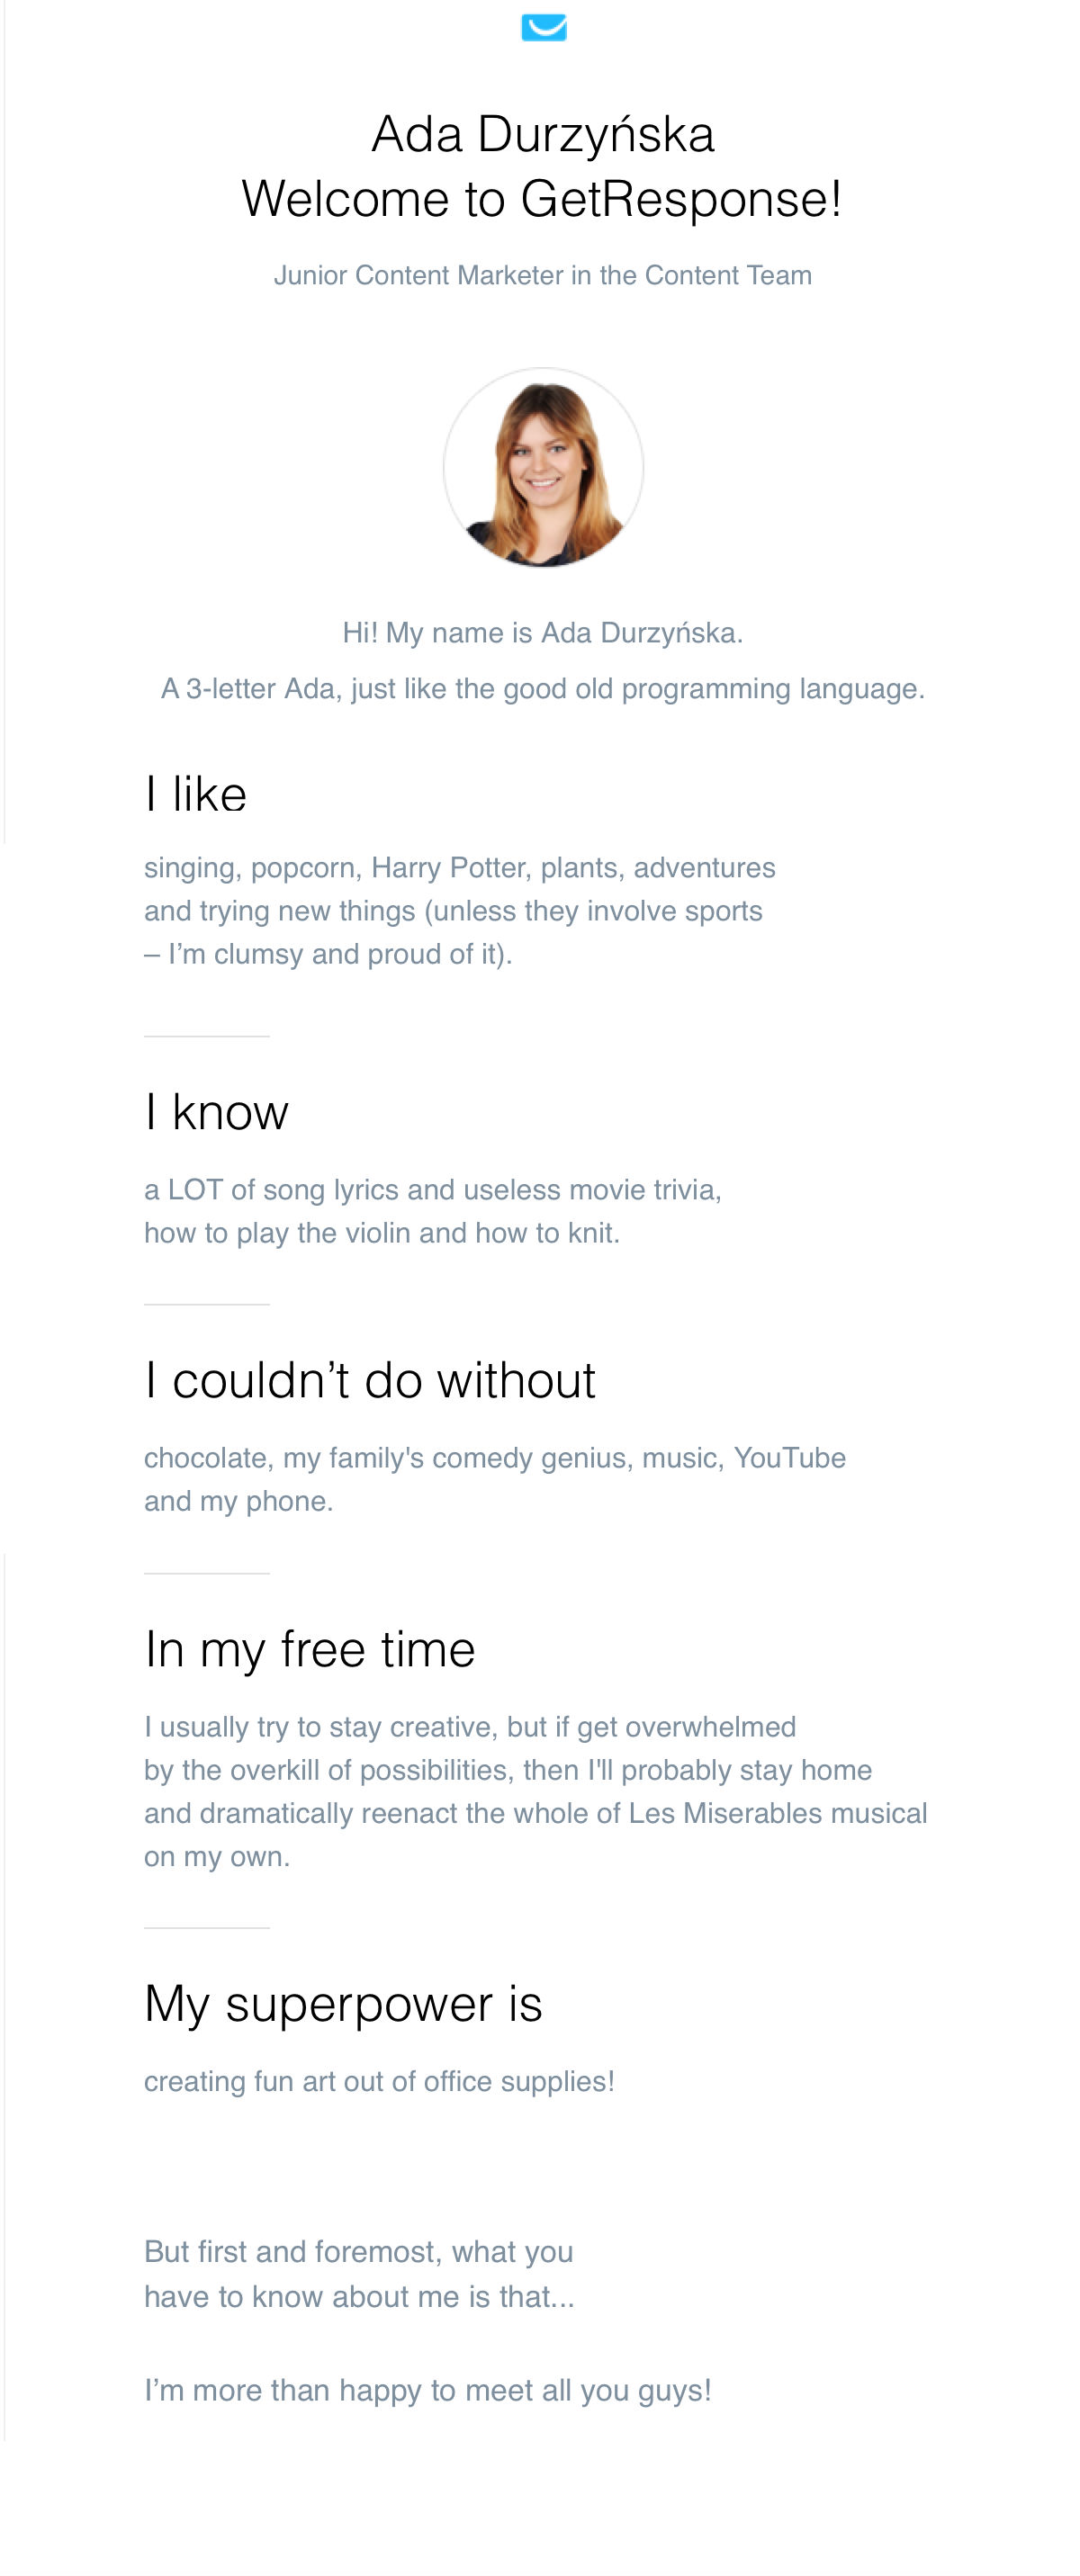Click the "Hi! My name is" greeting line
1080x2576 pixels.
542,632
